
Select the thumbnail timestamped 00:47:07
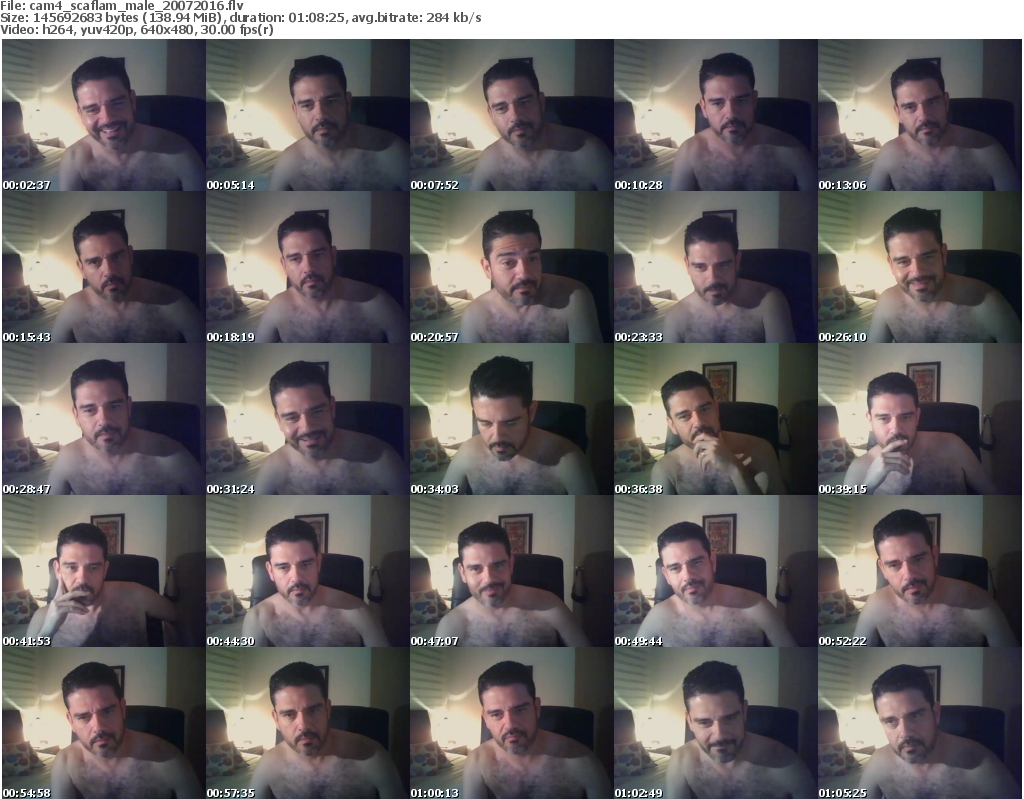point(511,571)
